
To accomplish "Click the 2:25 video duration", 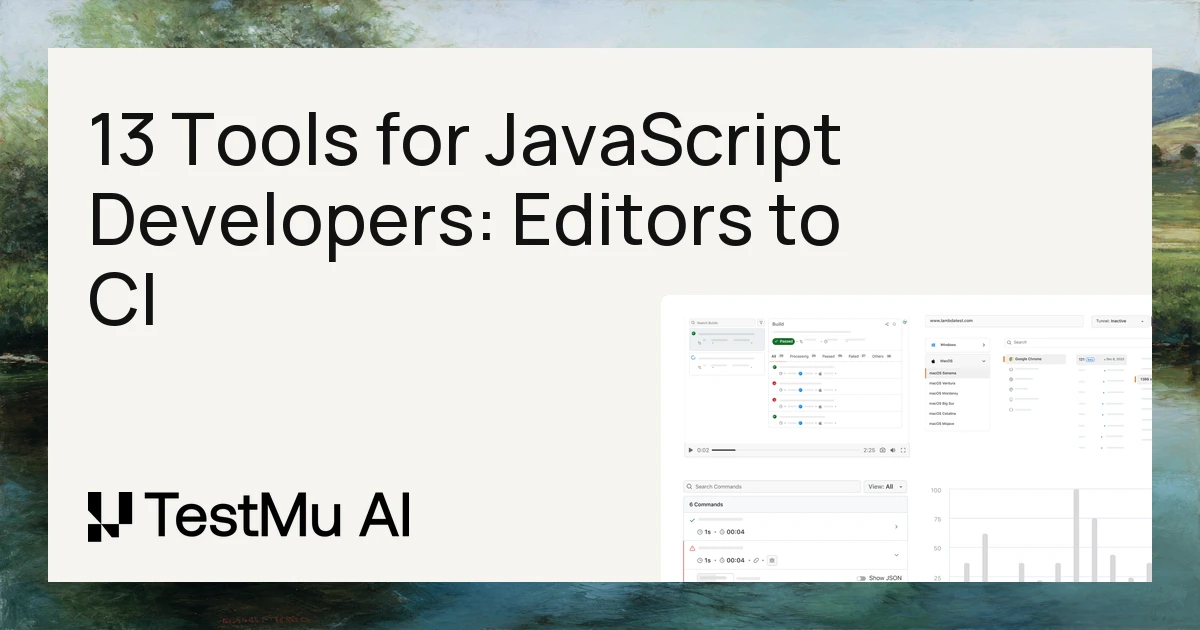I will click(869, 450).
